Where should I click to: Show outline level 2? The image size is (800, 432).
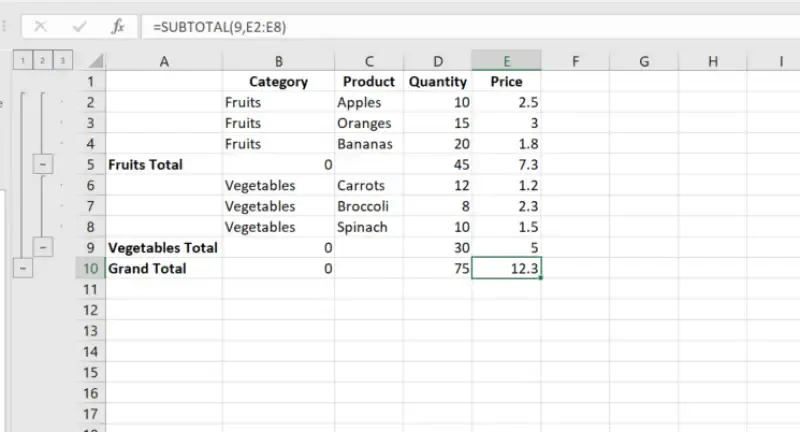44,62
